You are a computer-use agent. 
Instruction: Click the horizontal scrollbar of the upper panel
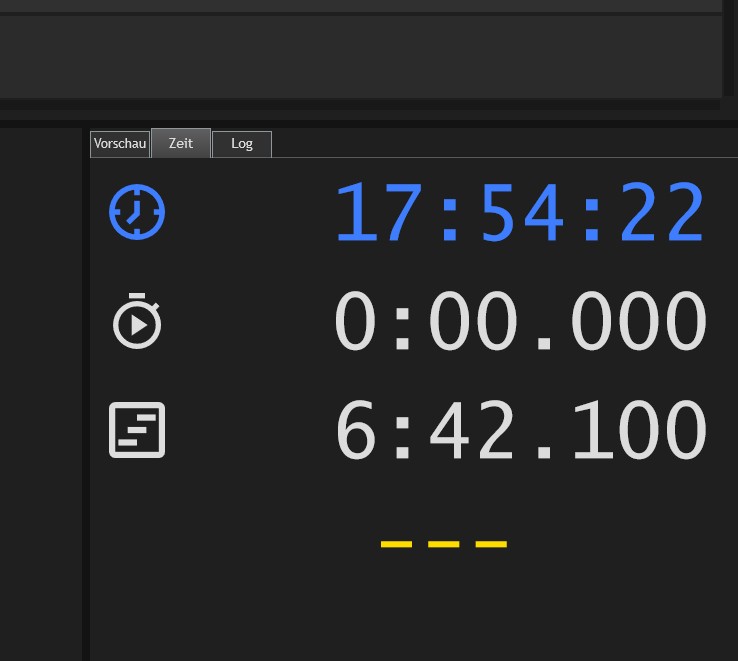click(360, 104)
